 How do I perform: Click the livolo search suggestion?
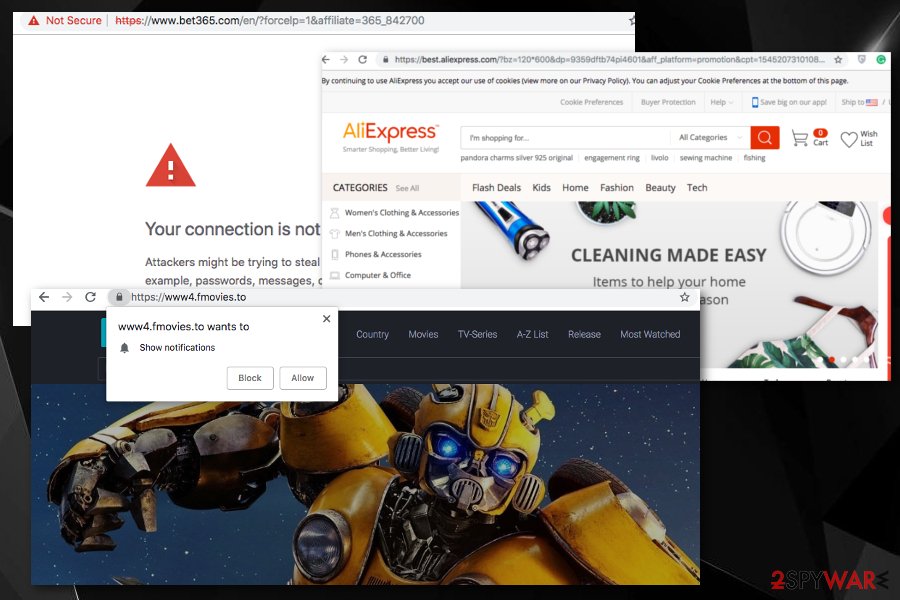tap(660, 158)
